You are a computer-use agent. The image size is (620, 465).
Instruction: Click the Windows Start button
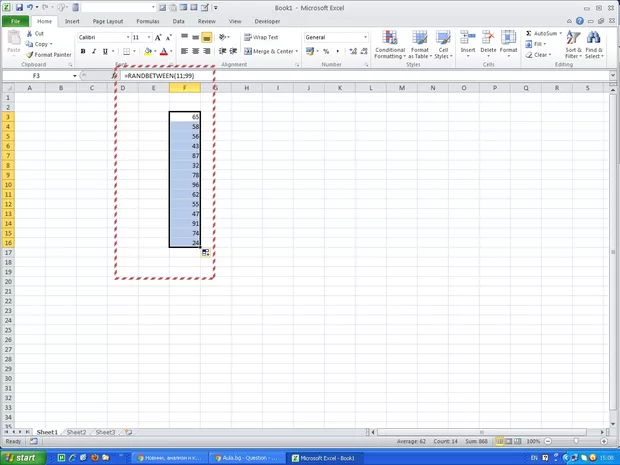[22, 457]
